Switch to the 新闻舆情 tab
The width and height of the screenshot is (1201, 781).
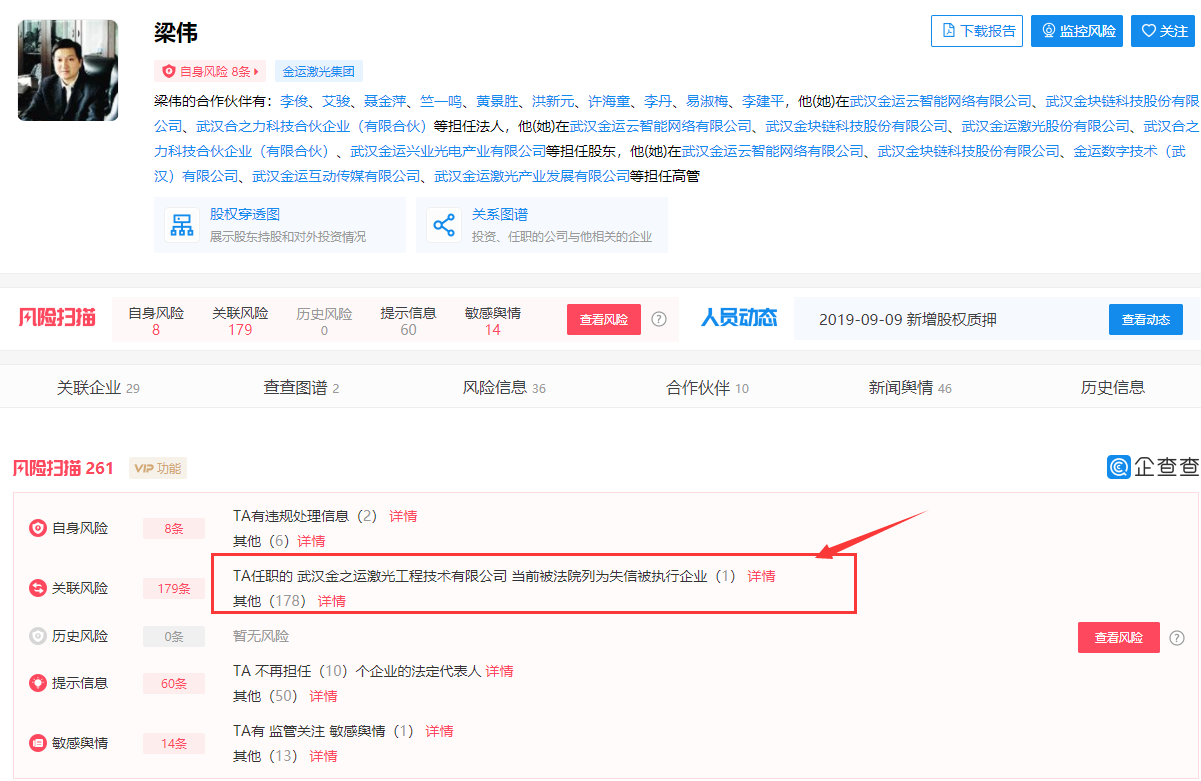tap(910, 388)
